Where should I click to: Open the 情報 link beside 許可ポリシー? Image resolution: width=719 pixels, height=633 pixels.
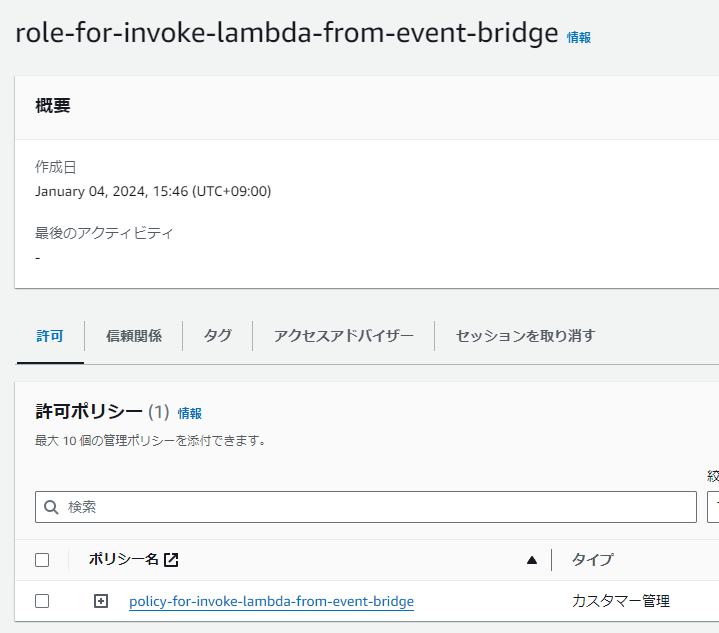[x=189, y=413]
